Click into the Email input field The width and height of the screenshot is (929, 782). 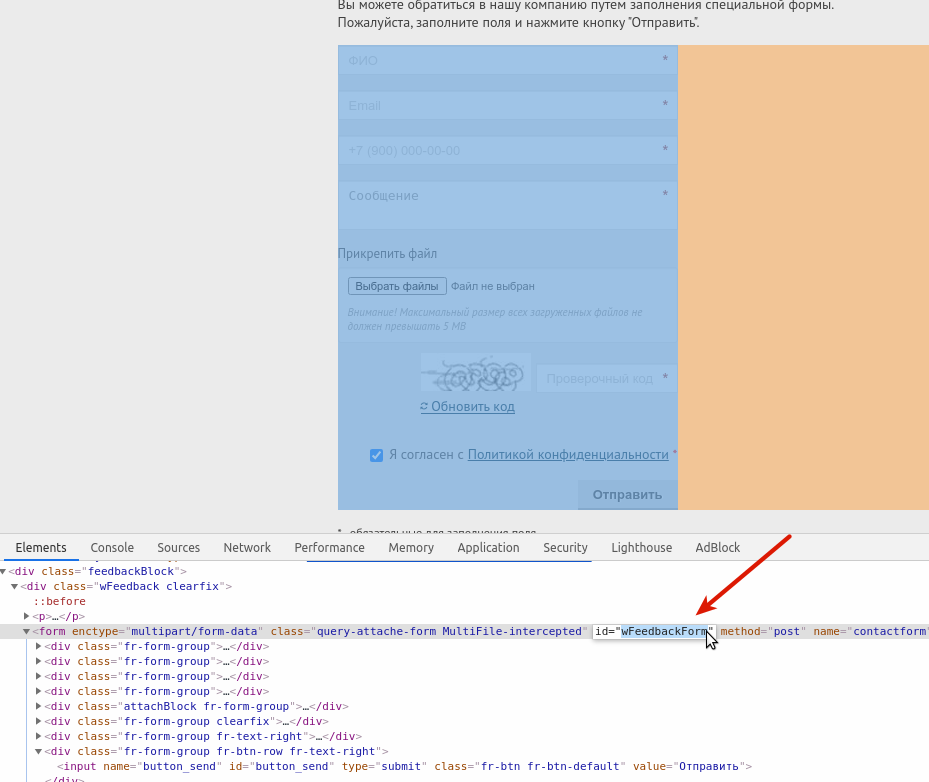coord(508,105)
